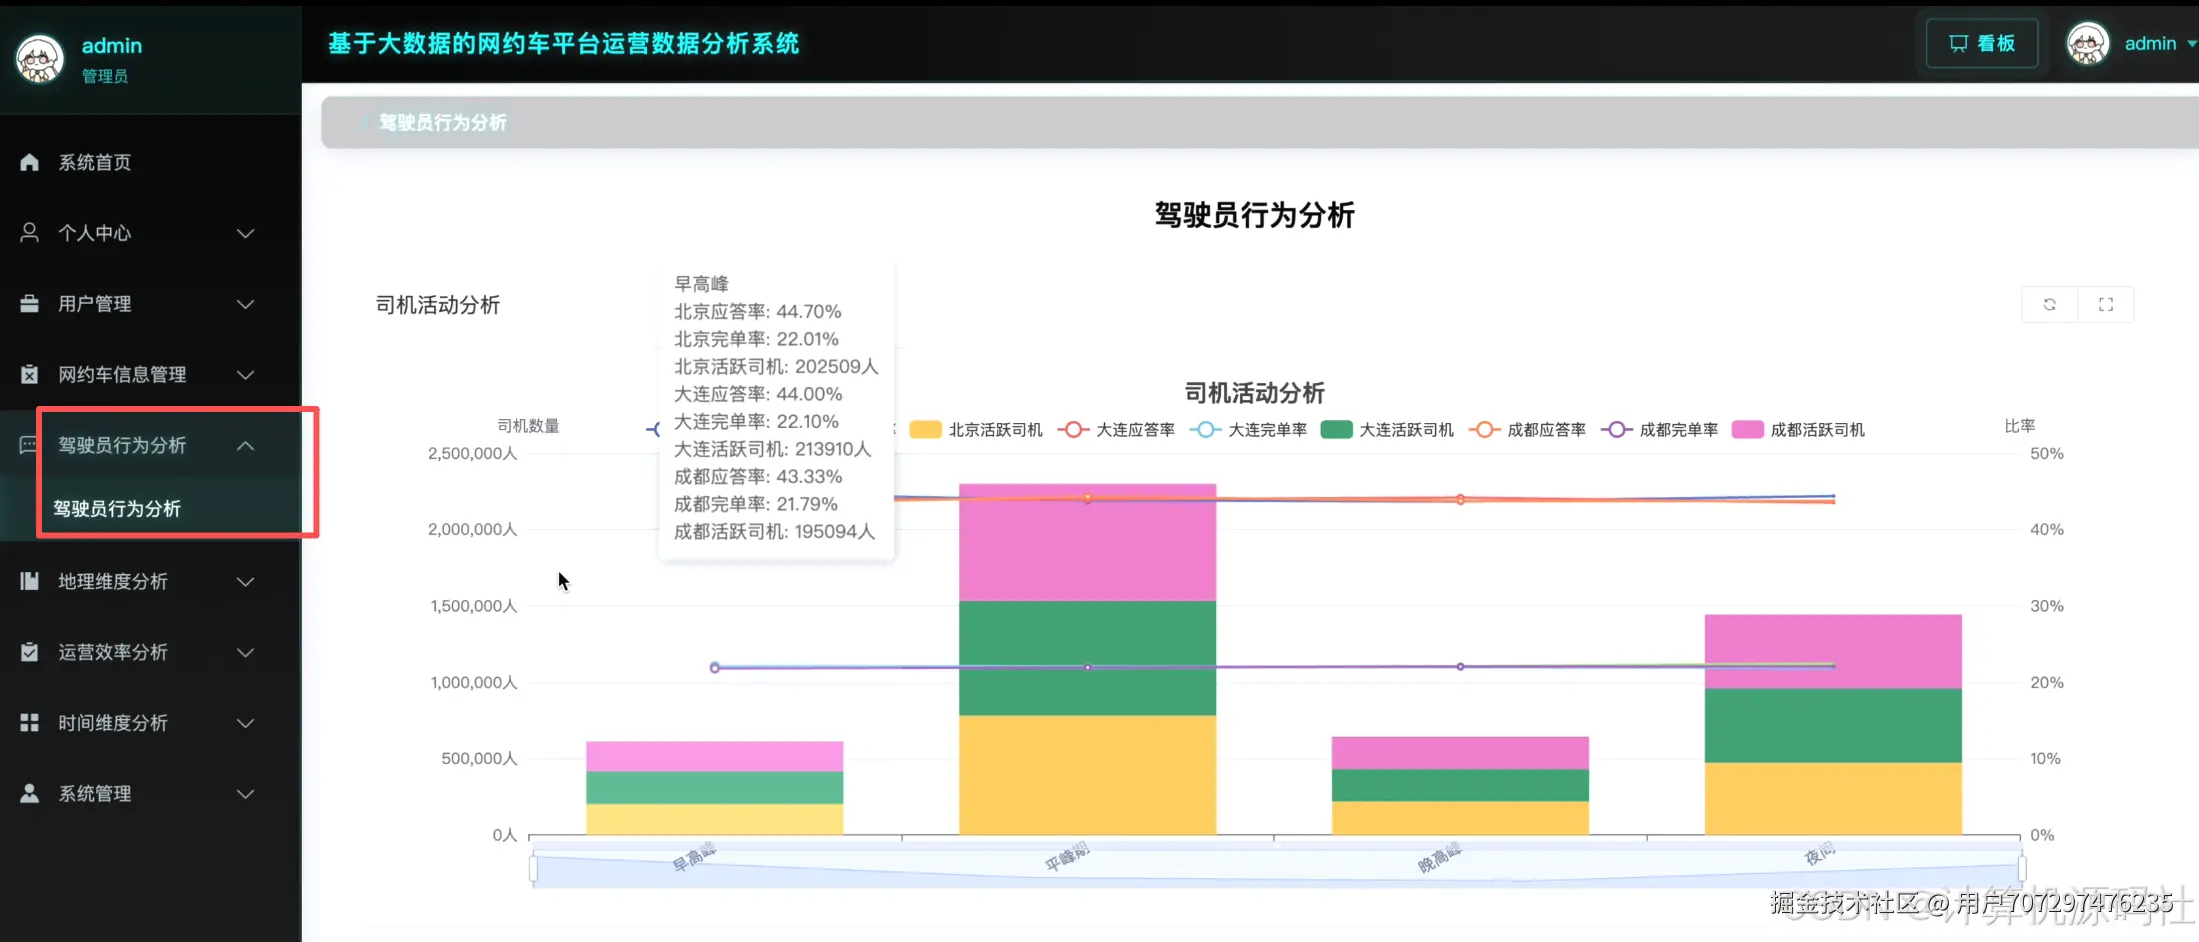2199x942 pixels.
Task: Click tooltip line 北京活跃司机: 202509人
Action: coord(776,366)
